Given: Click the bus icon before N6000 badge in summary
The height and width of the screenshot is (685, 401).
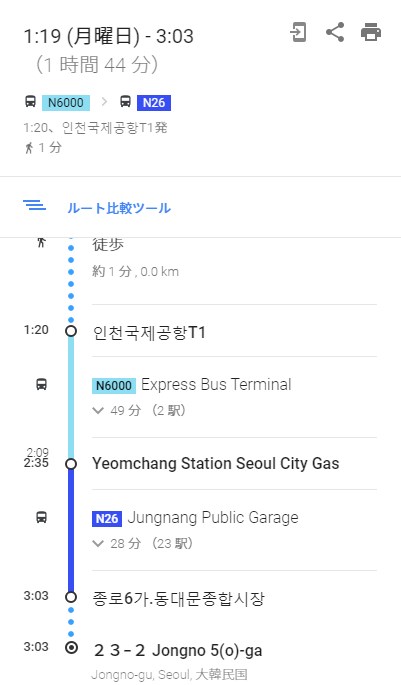Looking at the screenshot, I should pyautogui.click(x=30, y=102).
